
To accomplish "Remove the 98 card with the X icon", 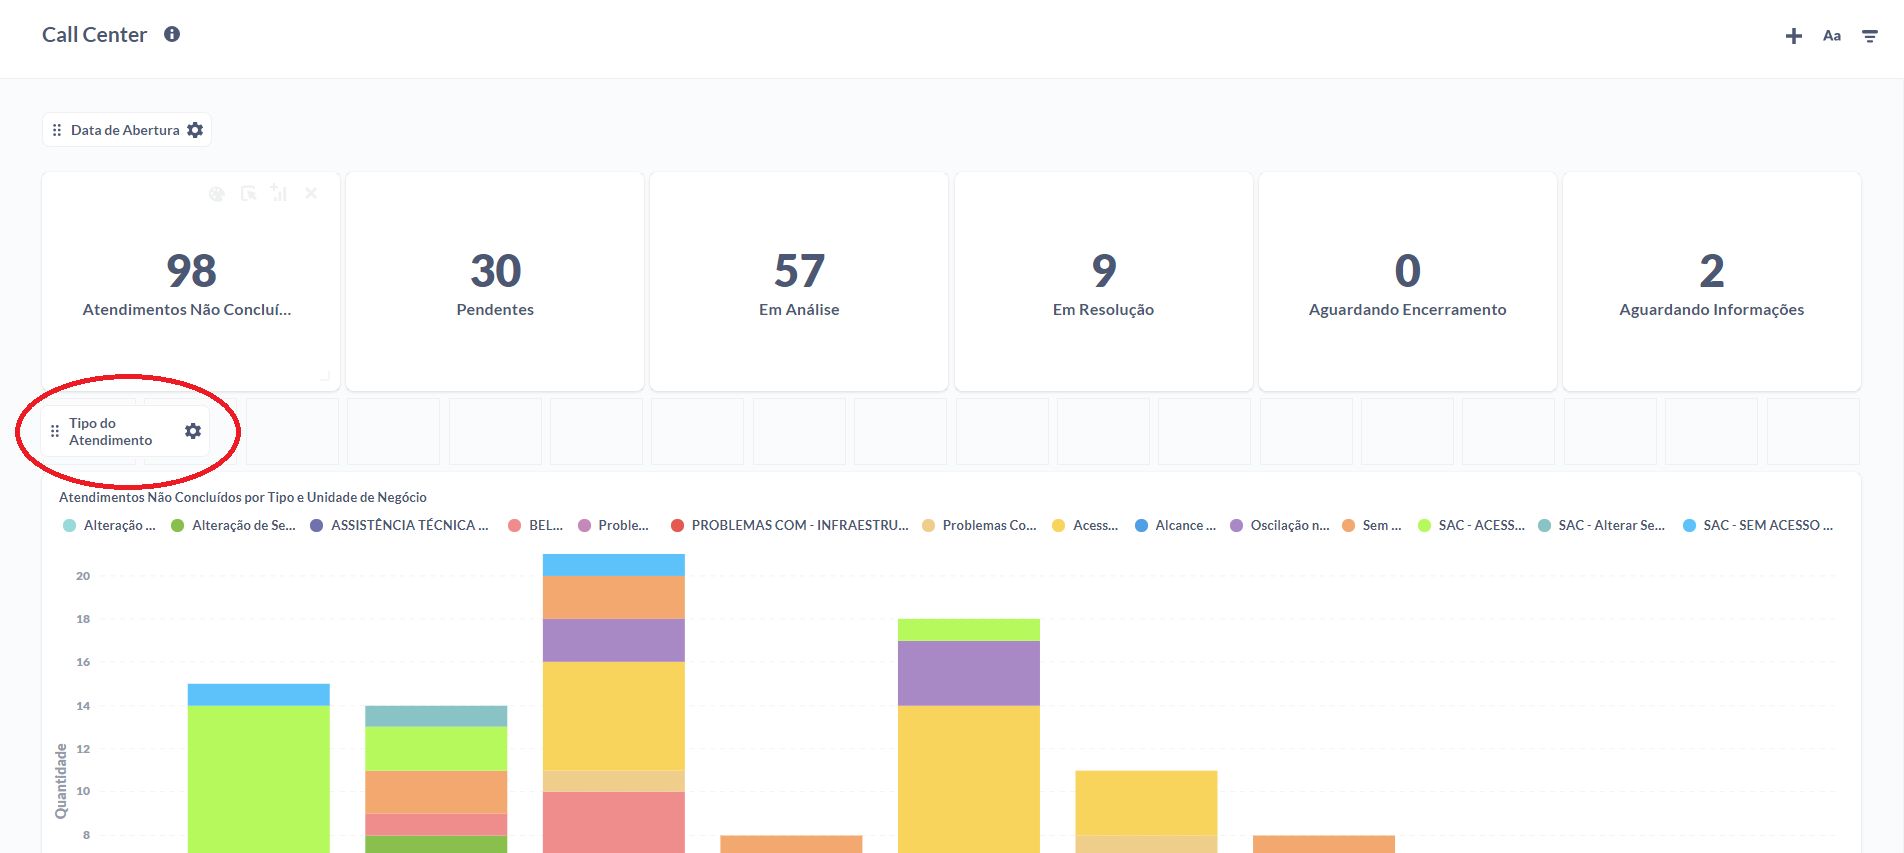I will coord(311,193).
